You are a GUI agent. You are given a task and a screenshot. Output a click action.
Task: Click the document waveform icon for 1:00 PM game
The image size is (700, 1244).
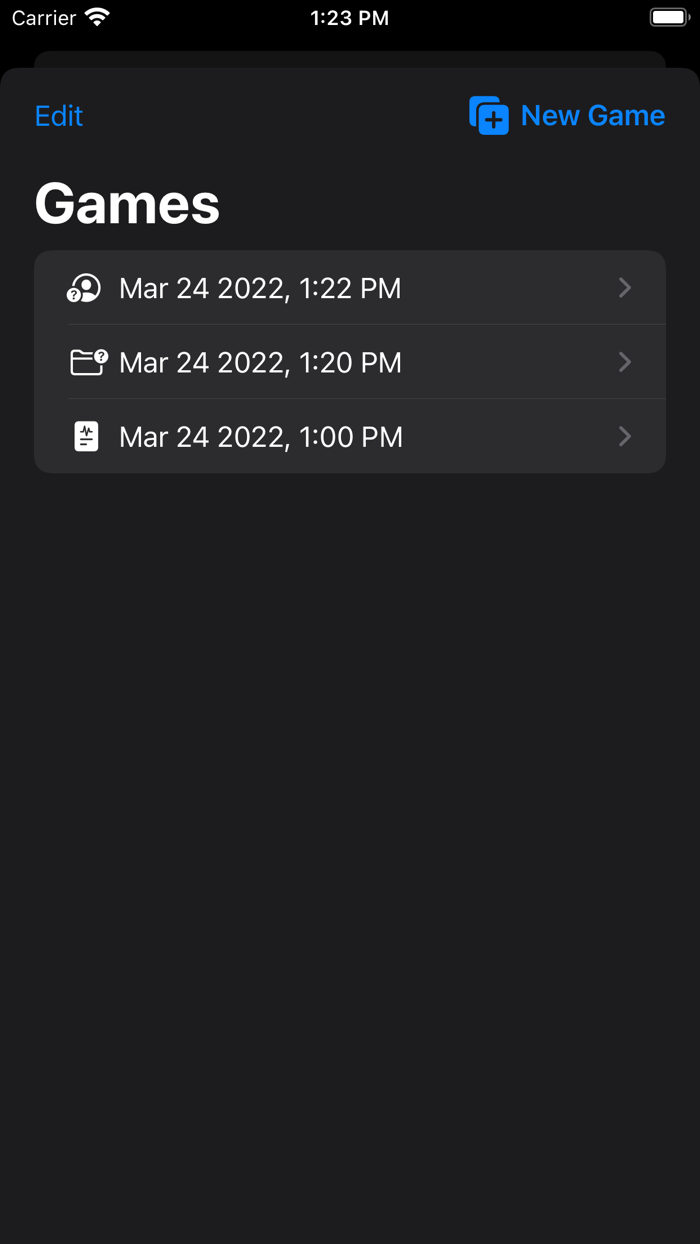(x=87, y=436)
